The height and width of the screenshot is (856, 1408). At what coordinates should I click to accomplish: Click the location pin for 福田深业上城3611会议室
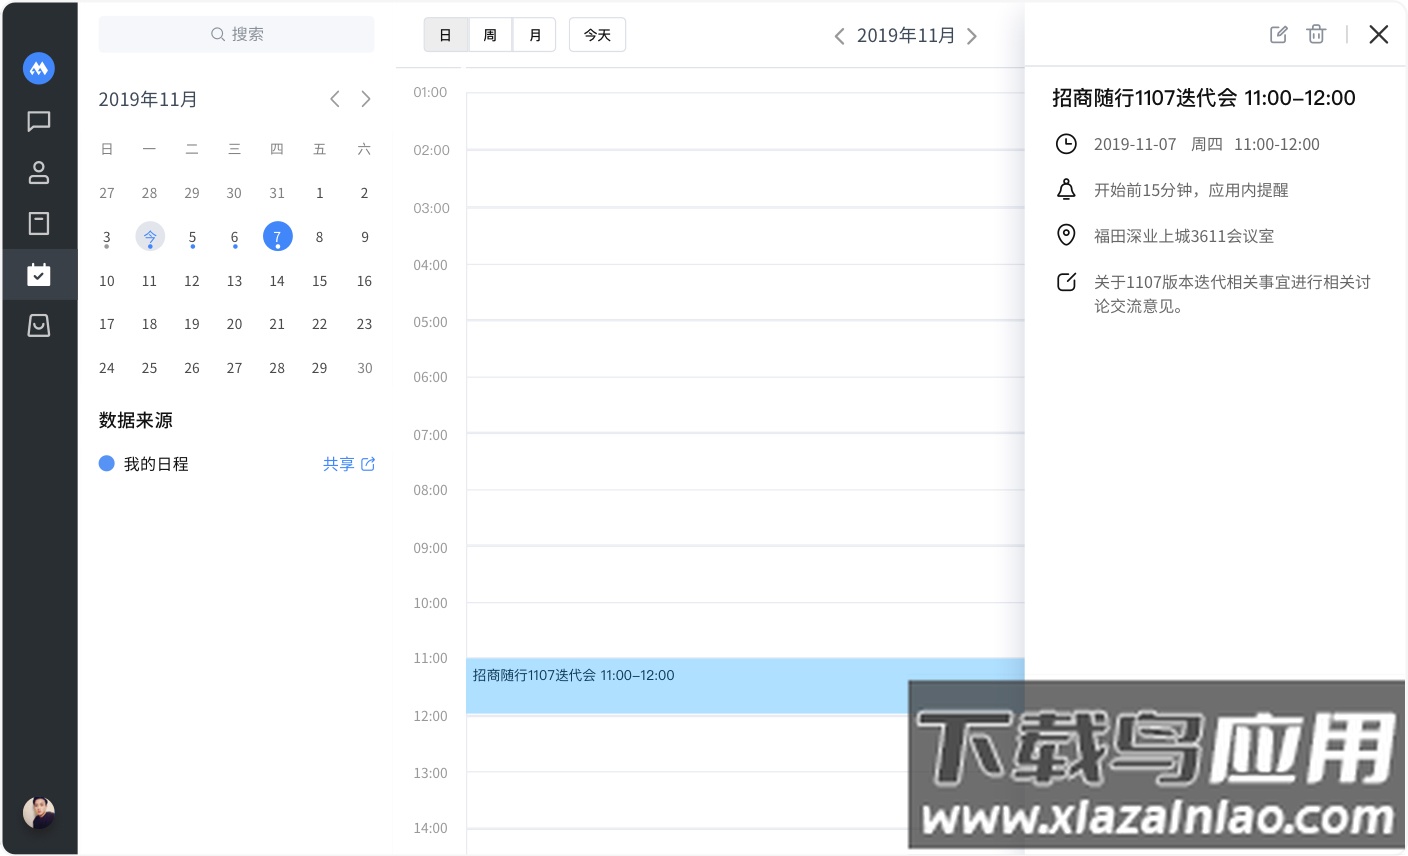click(1066, 236)
